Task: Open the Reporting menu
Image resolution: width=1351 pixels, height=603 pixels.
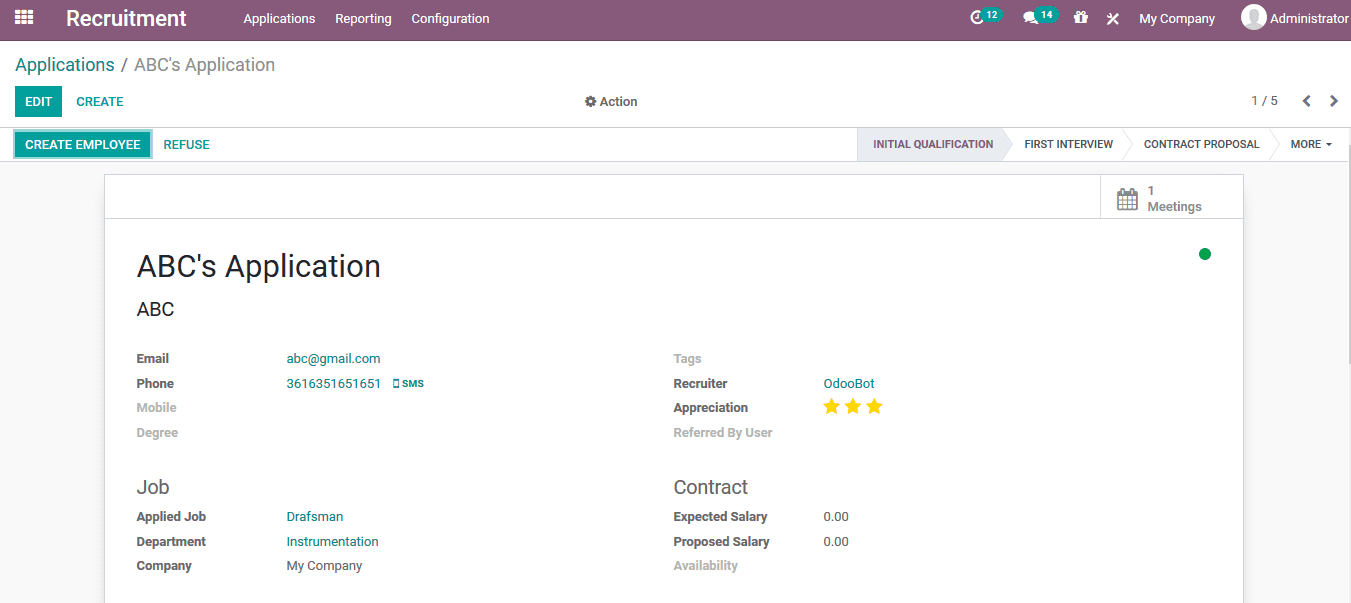Action: (x=363, y=18)
